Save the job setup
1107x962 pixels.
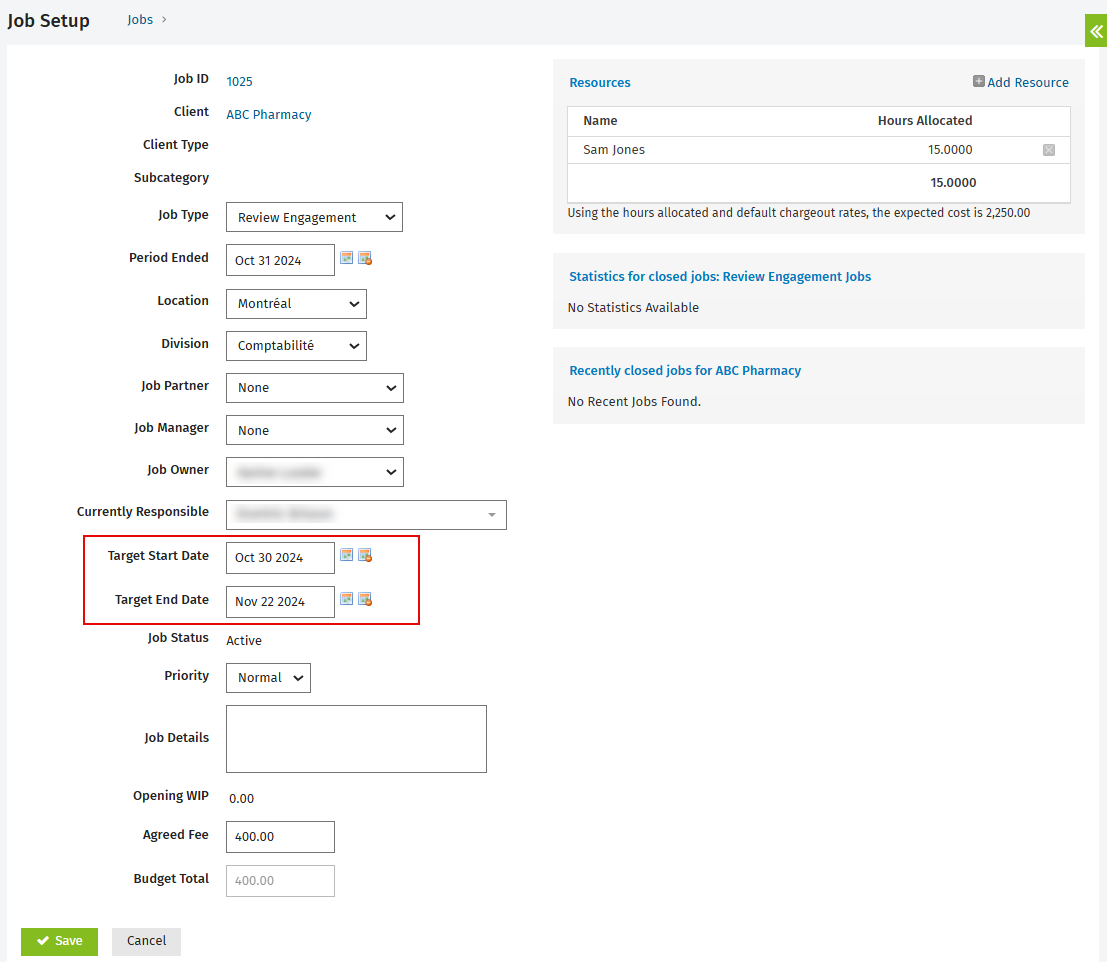click(59, 942)
